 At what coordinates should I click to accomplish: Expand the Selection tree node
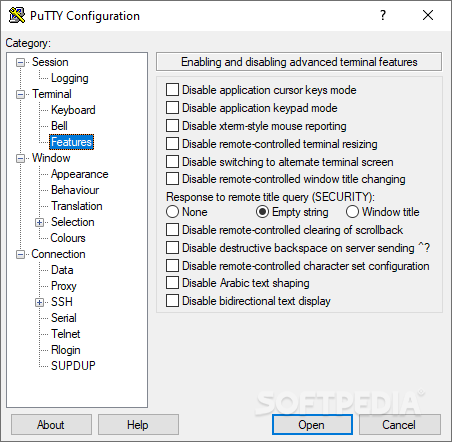click(40, 222)
